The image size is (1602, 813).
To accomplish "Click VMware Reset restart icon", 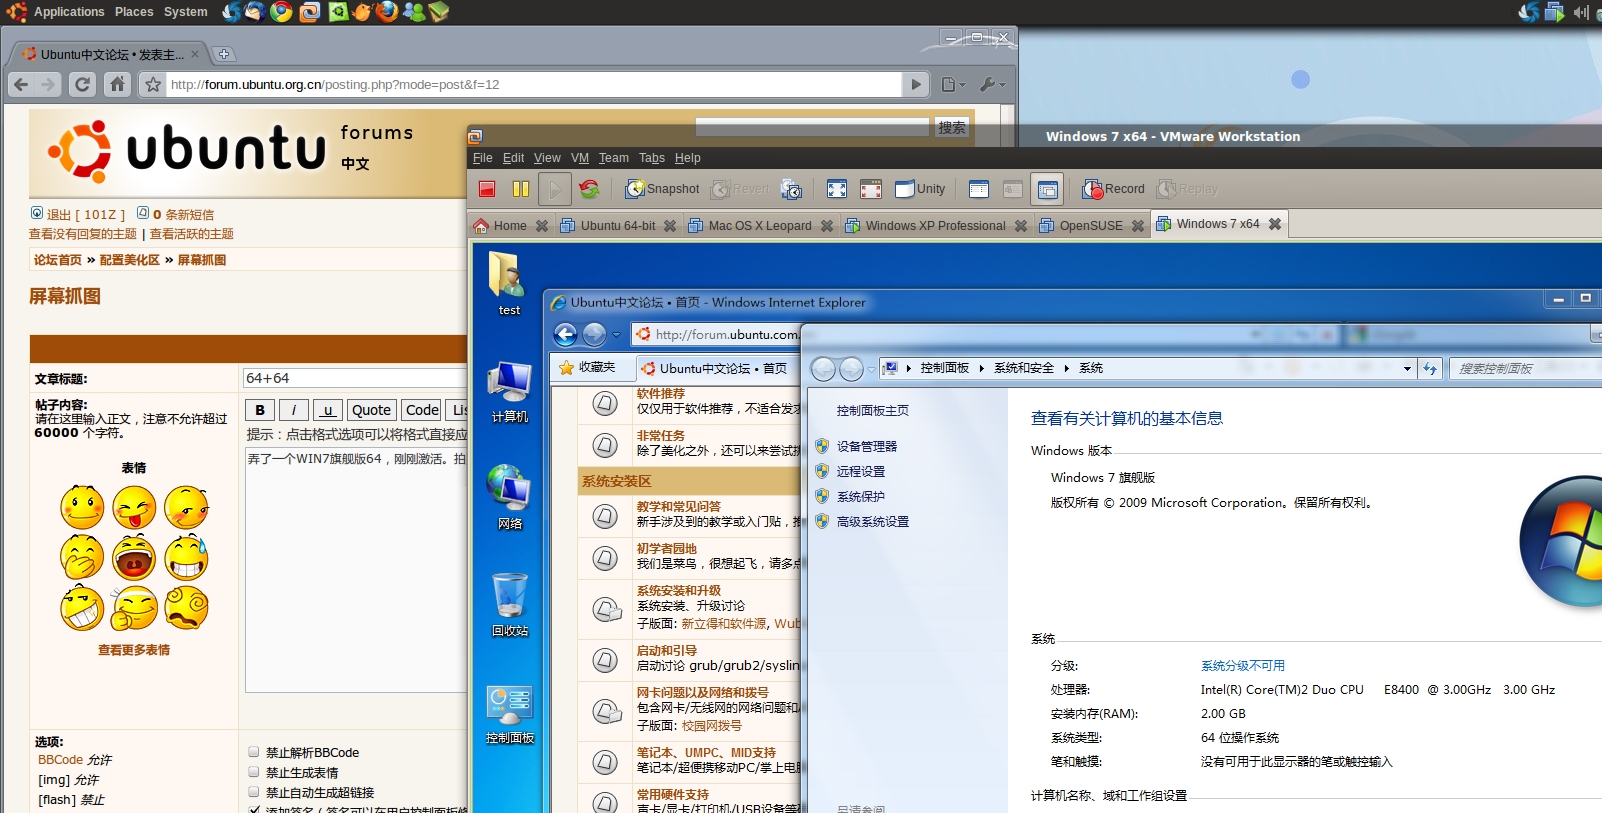I will point(589,189).
